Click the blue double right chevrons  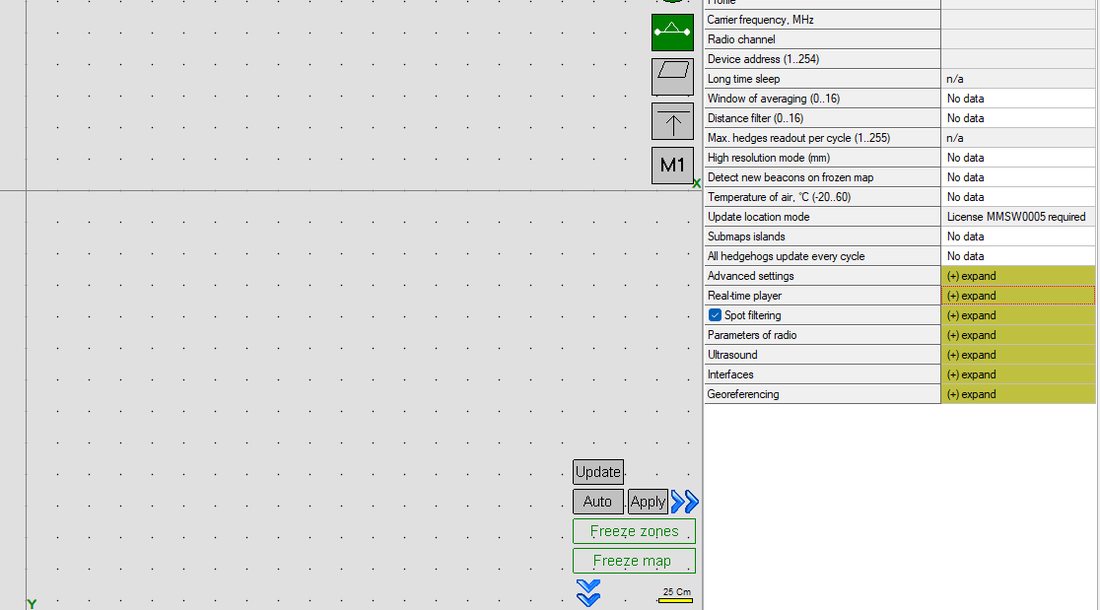click(x=685, y=501)
